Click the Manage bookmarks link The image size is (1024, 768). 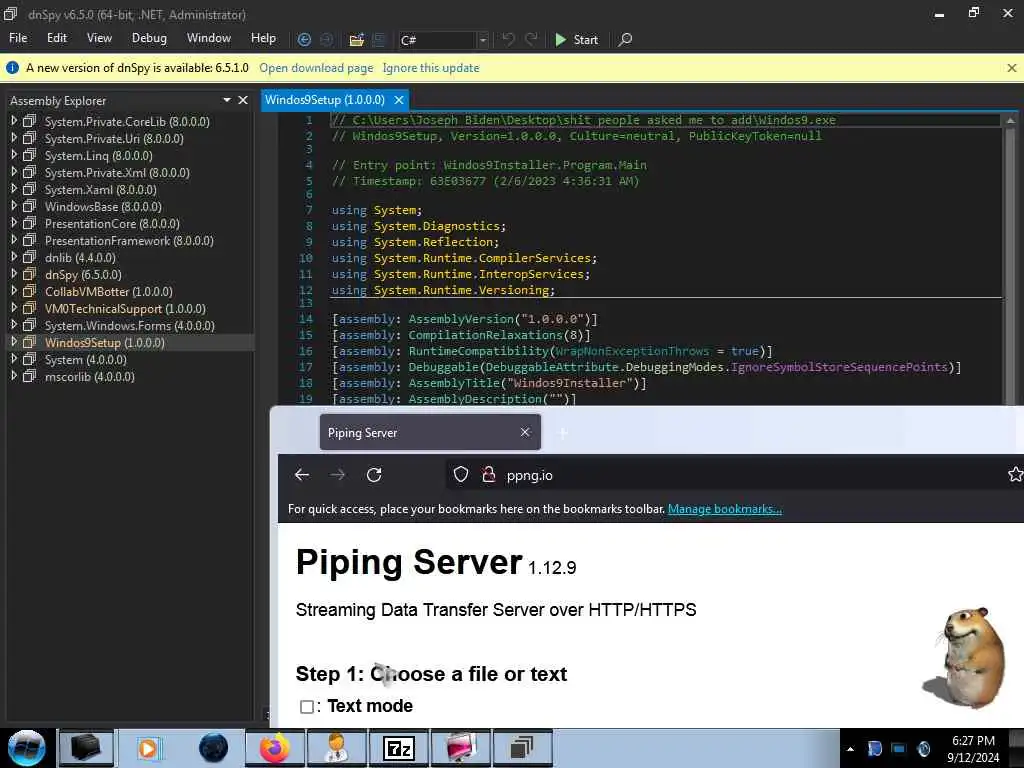[724, 509]
